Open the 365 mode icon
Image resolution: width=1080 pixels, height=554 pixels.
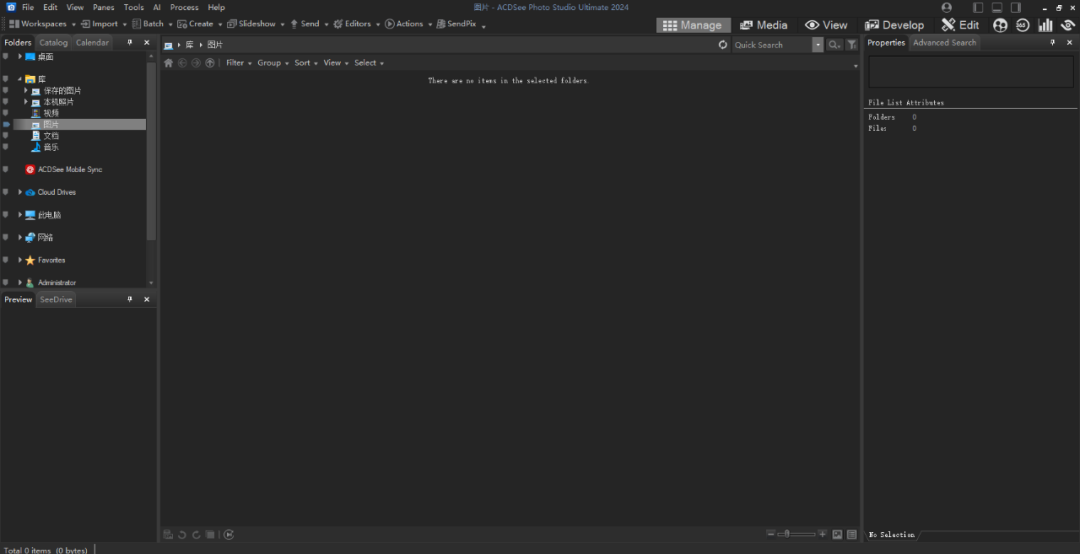coord(1022,25)
